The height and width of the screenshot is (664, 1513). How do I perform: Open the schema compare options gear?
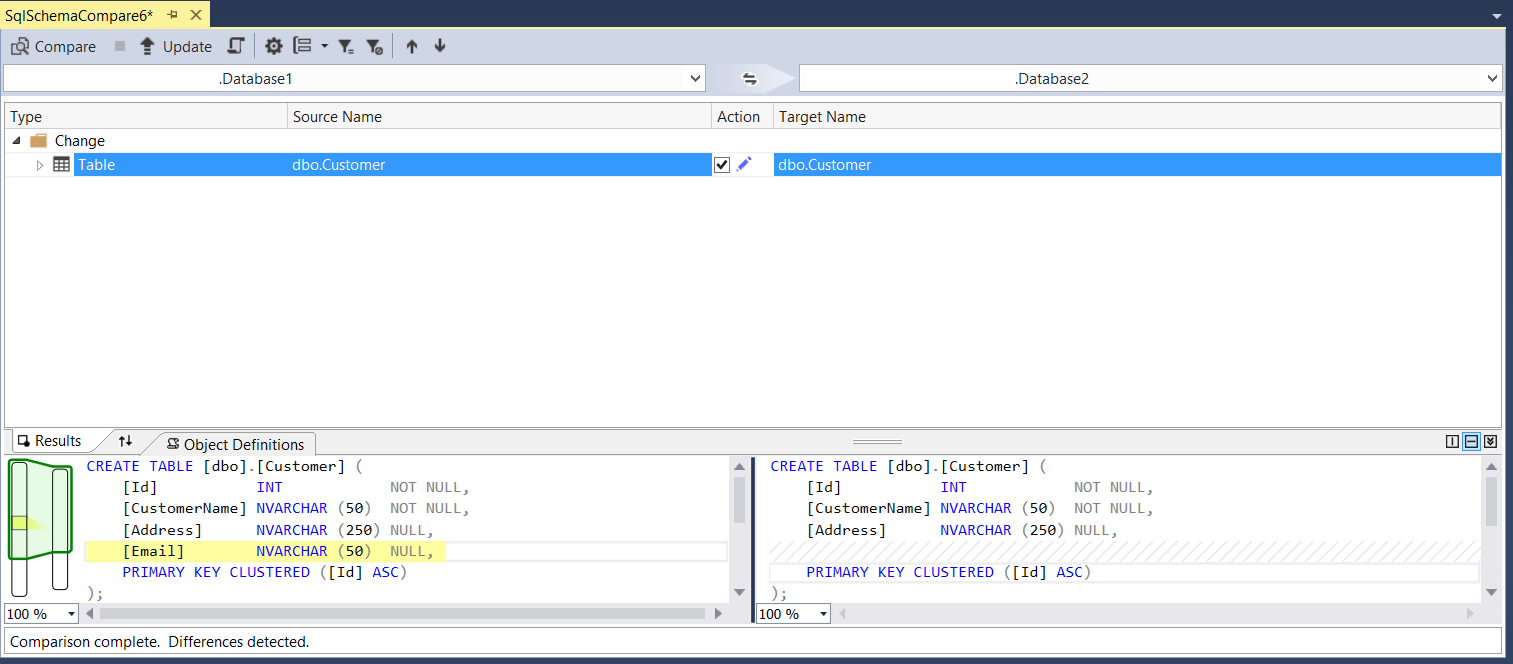coord(274,46)
